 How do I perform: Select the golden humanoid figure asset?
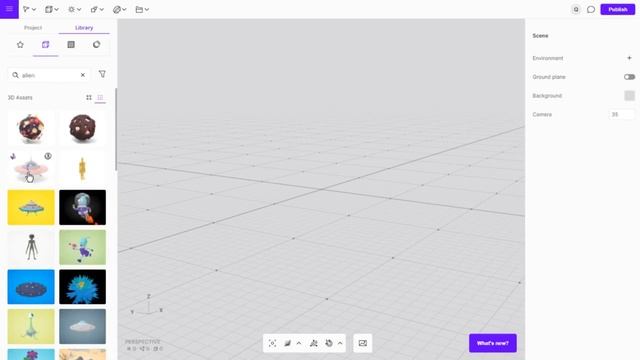coord(82,168)
